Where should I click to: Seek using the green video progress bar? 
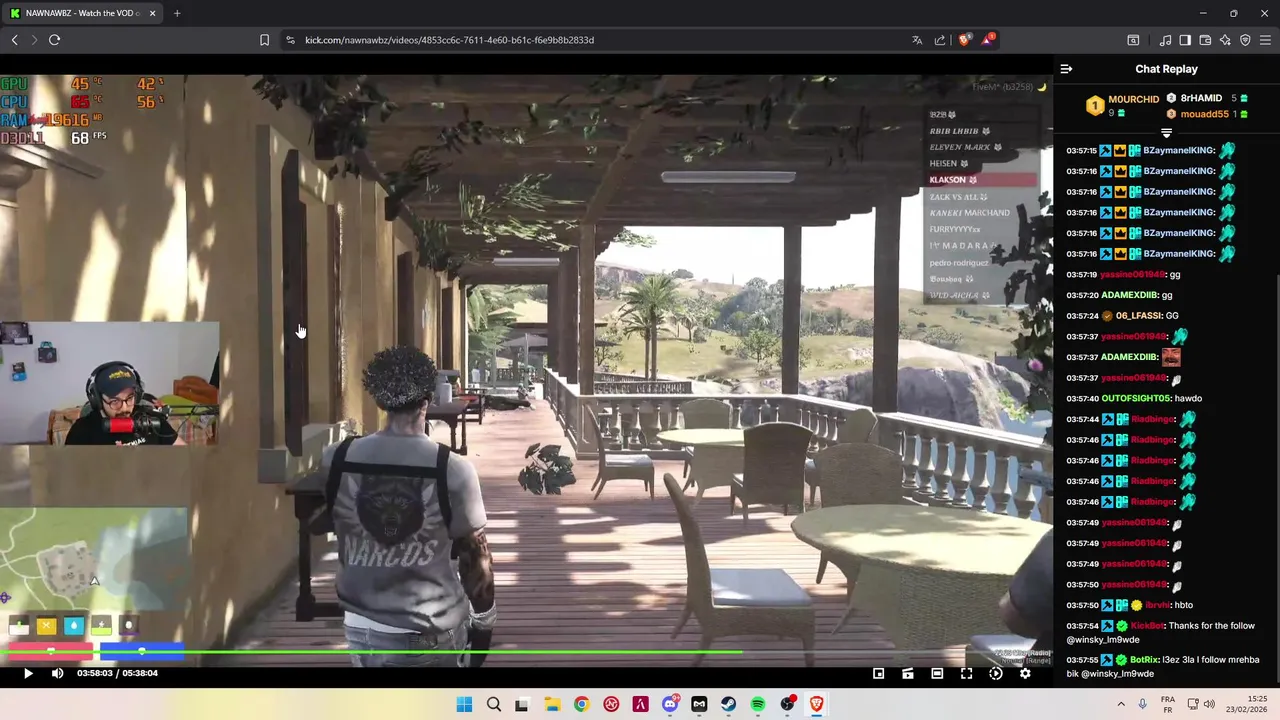[527, 653]
